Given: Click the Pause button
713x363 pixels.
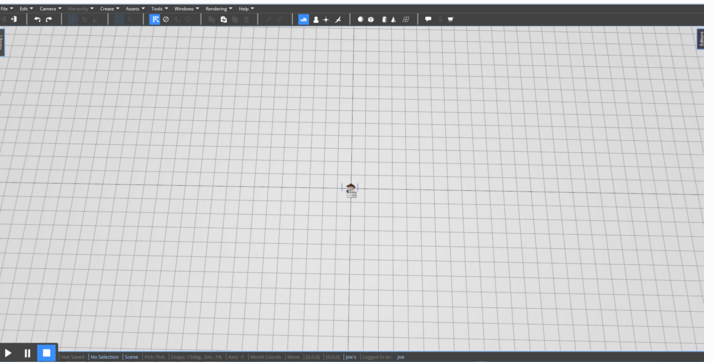Looking at the screenshot, I should tap(27, 353).
